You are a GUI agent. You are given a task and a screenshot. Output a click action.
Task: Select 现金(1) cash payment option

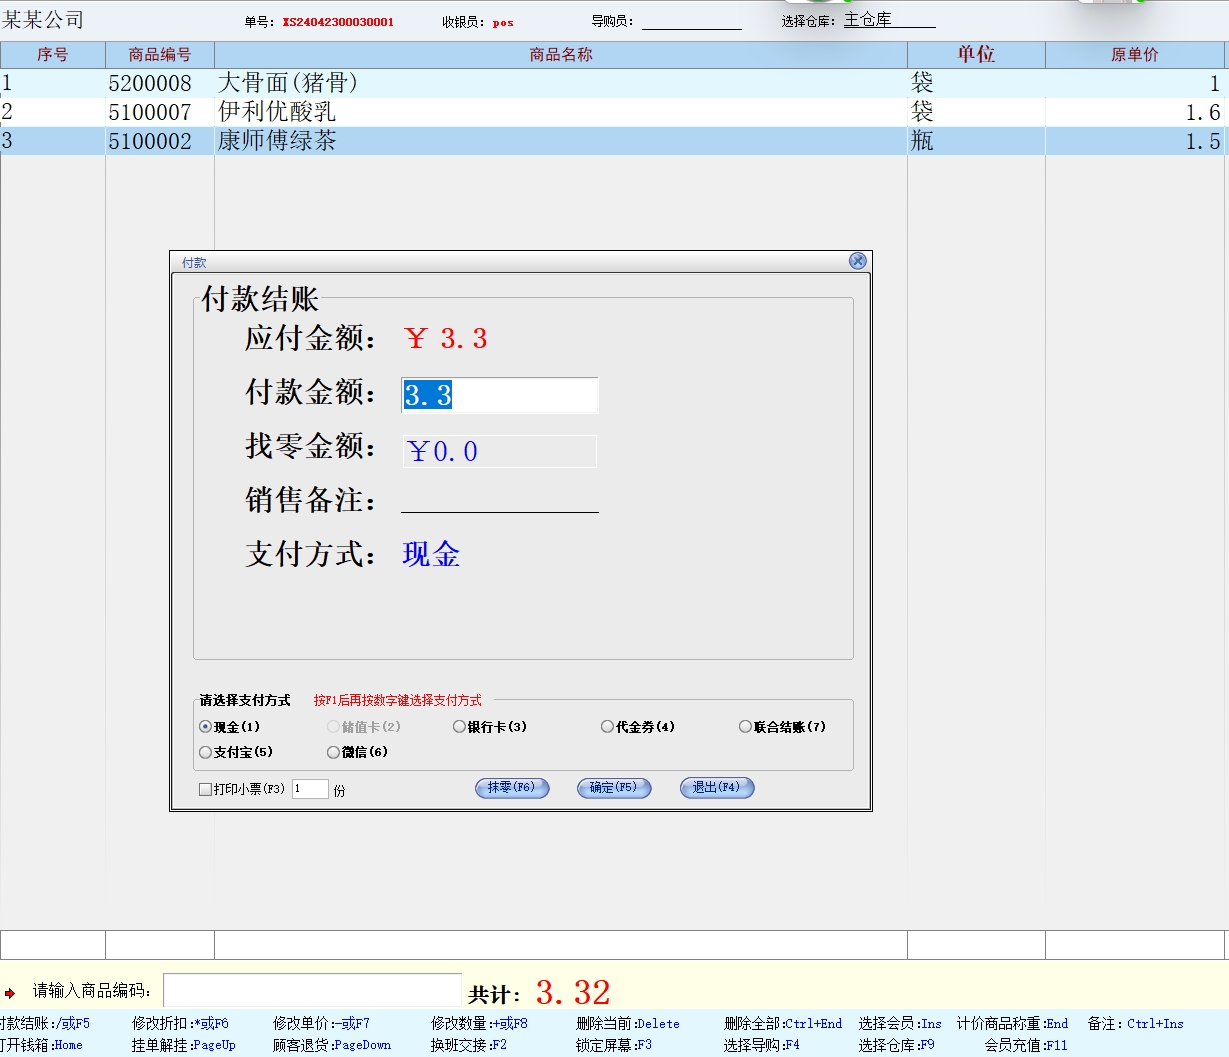tap(206, 727)
